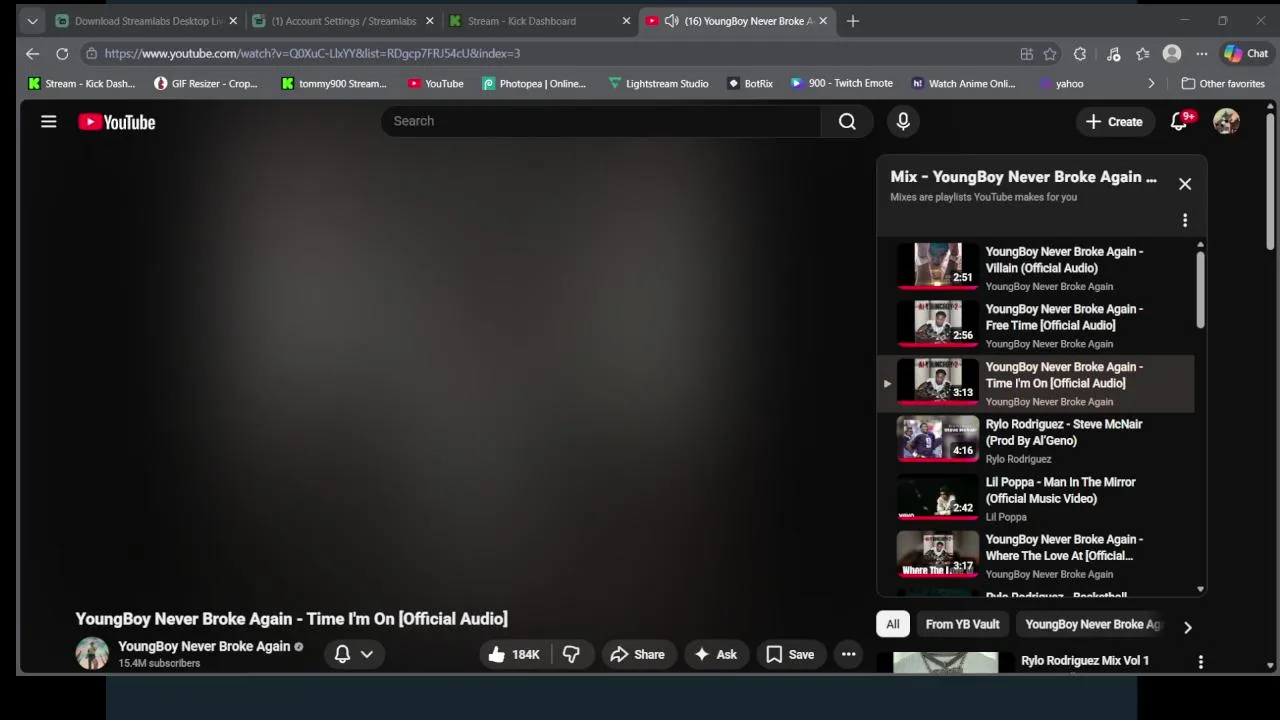Bookmark this page with star icon
This screenshot has height=720, width=1280.
(1050, 54)
